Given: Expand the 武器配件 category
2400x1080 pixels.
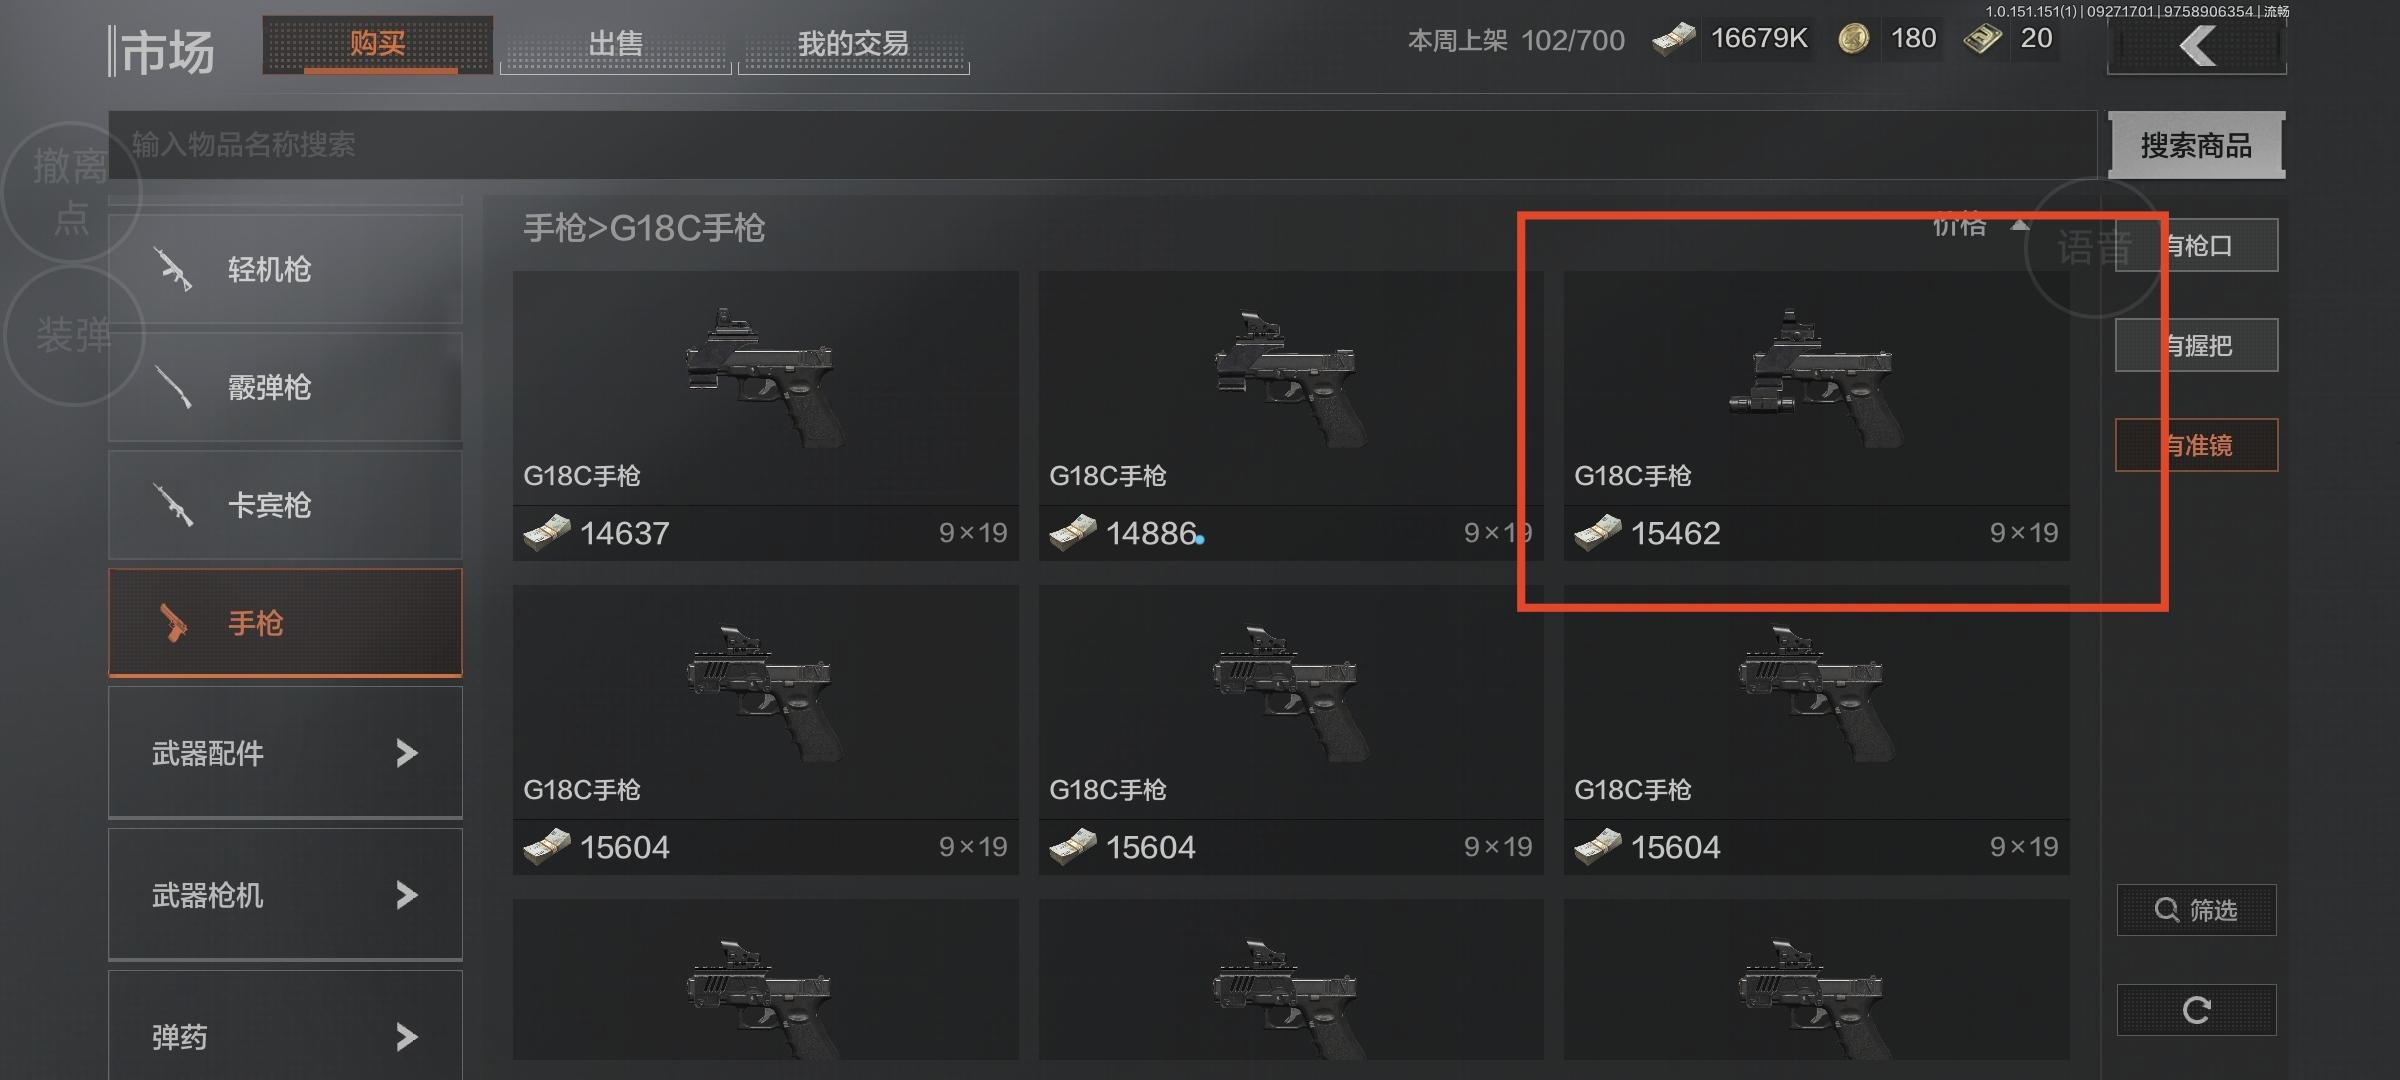Looking at the screenshot, I should (x=285, y=753).
